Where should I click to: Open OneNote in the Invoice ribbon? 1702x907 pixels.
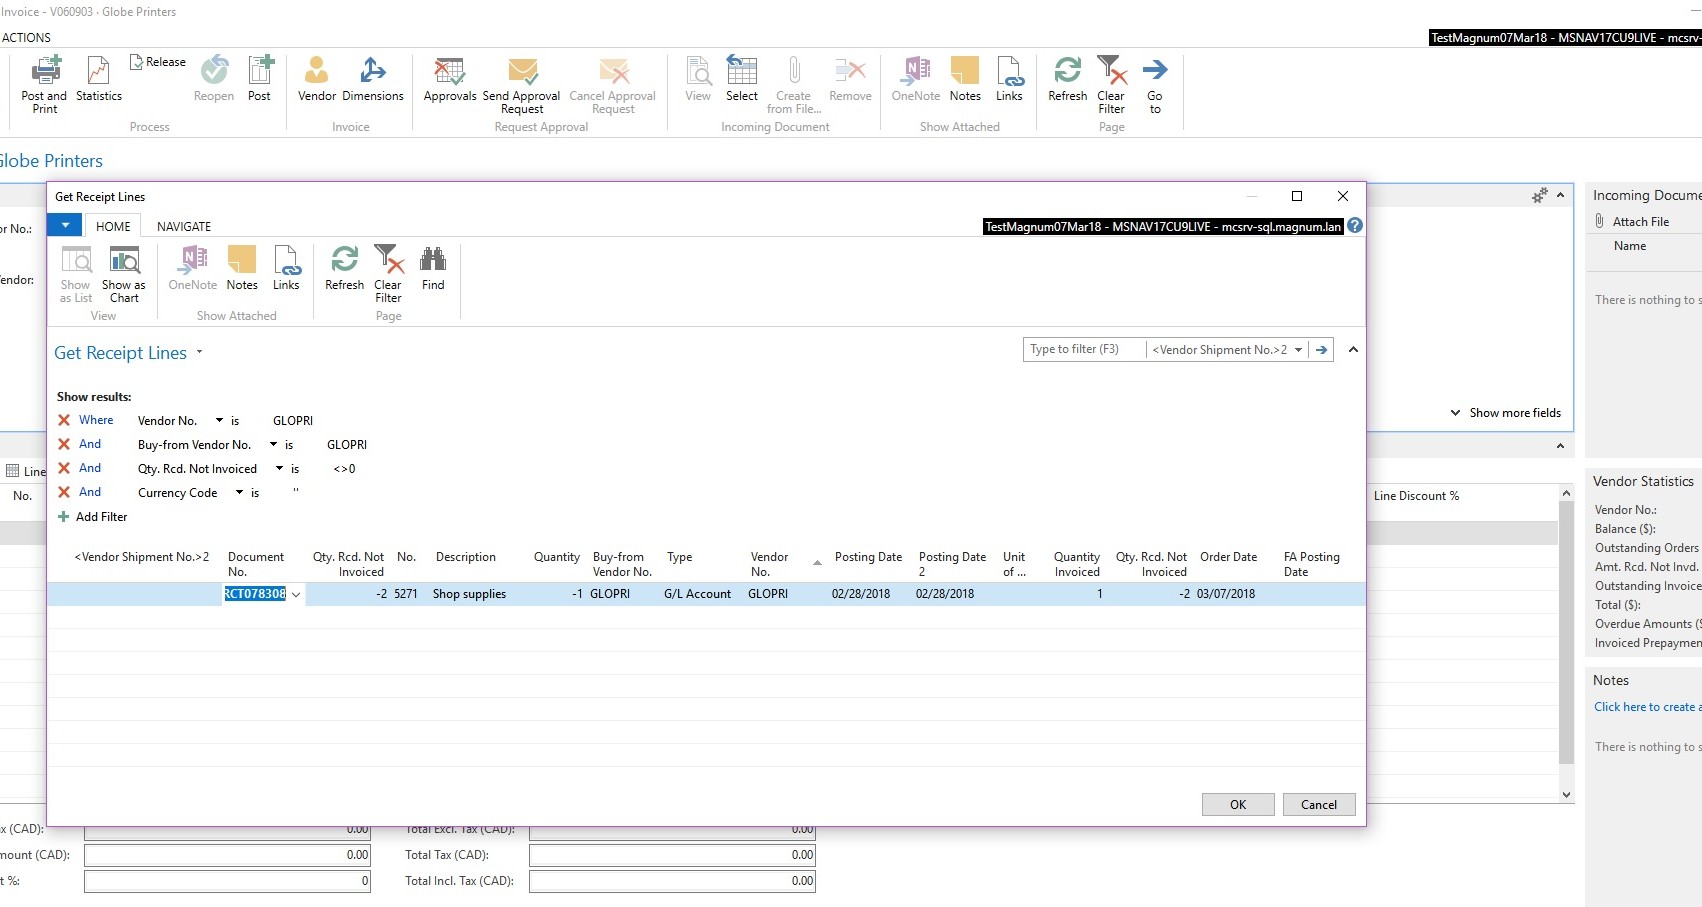coord(916,79)
